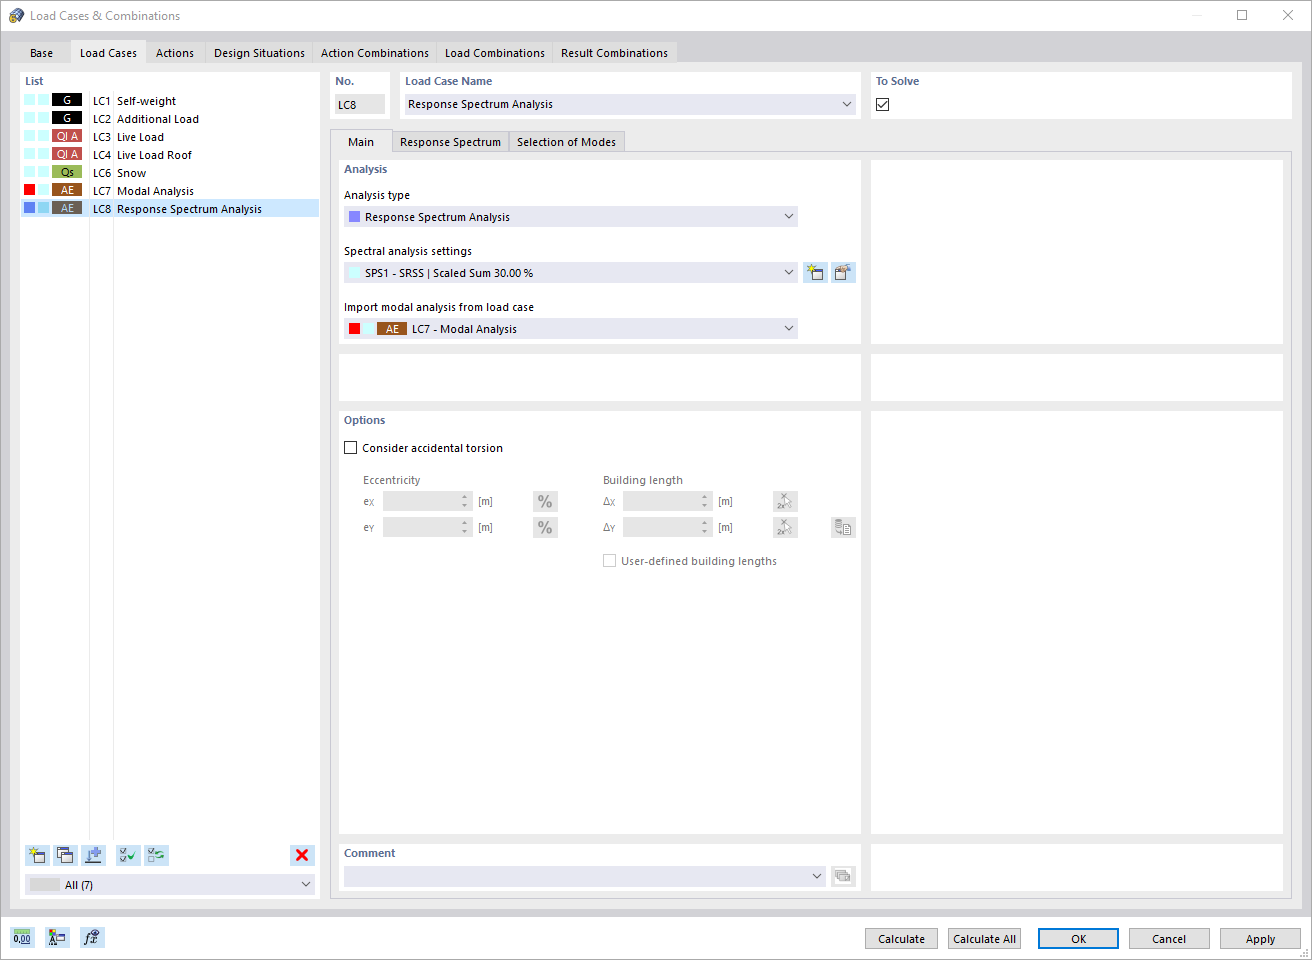Expand the Load Case Name dropdown
Image resolution: width=1312 pixels, height=960 pixels.
coord(847,104)
